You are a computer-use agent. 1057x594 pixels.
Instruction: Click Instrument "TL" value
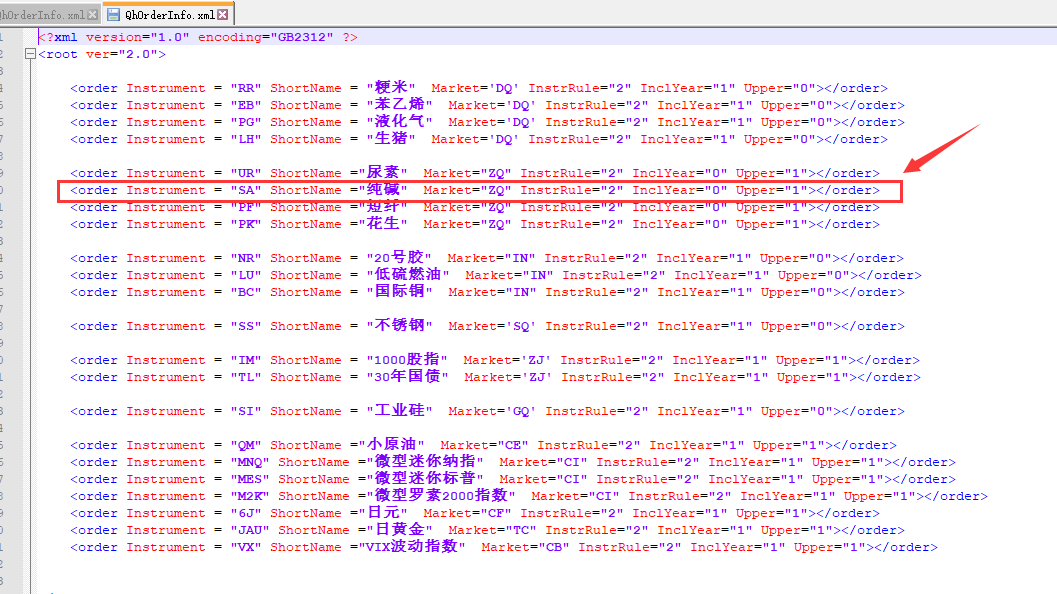tap(245, 377)
